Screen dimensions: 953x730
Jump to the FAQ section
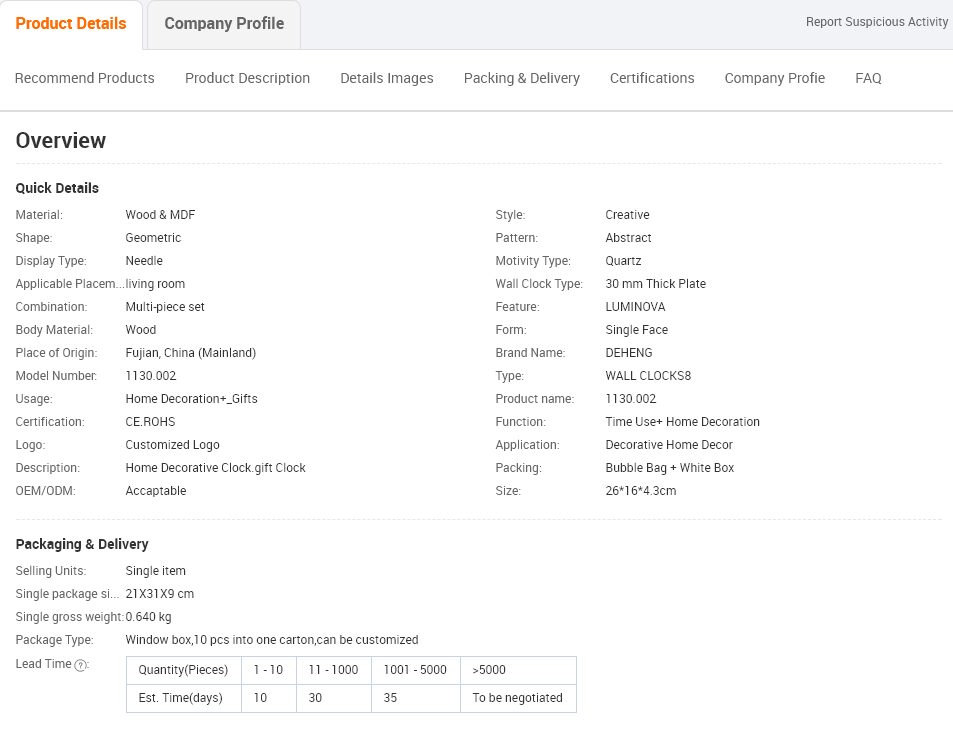coord(868,78)
